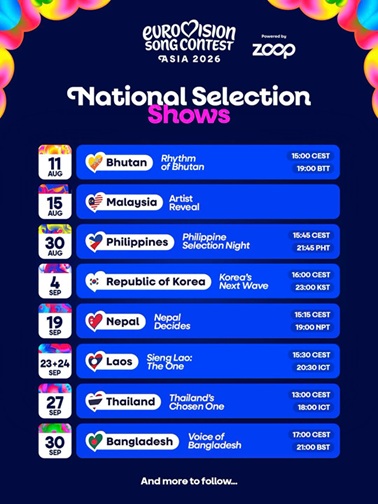Click the Malaysia country name pill
378x504 pixels.
(x=124, y=202)
